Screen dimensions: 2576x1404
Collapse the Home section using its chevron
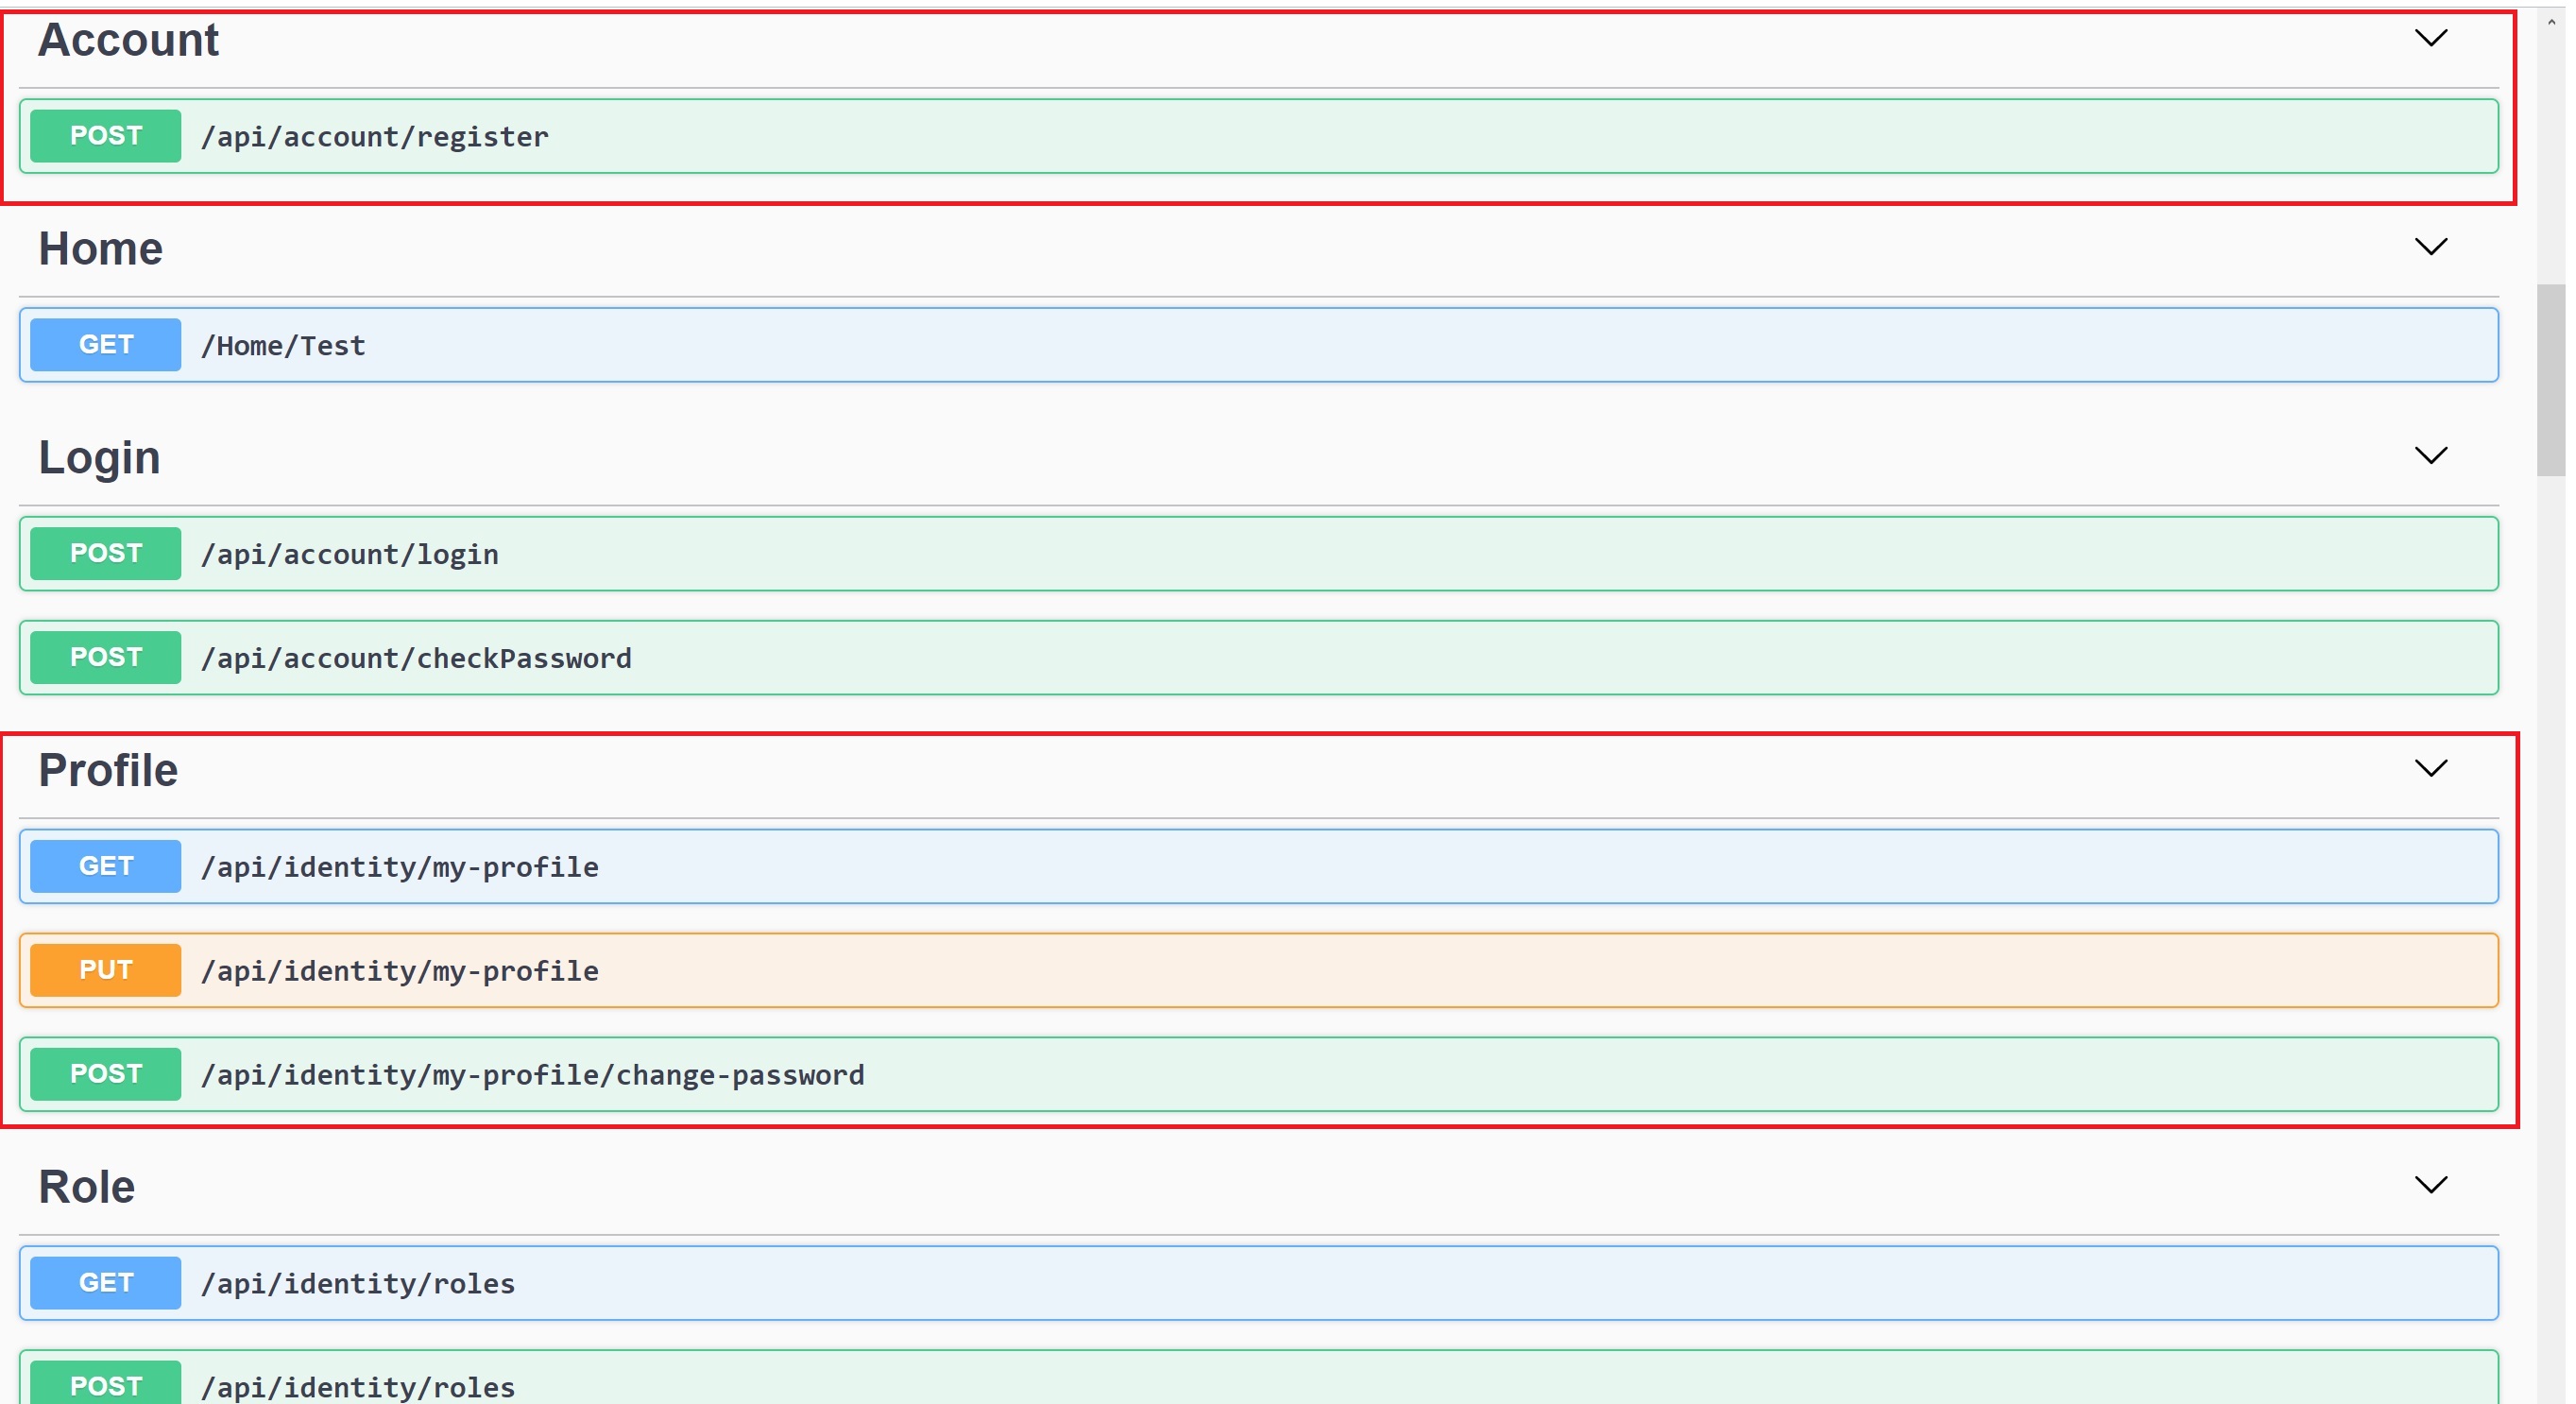point(2431,246)
